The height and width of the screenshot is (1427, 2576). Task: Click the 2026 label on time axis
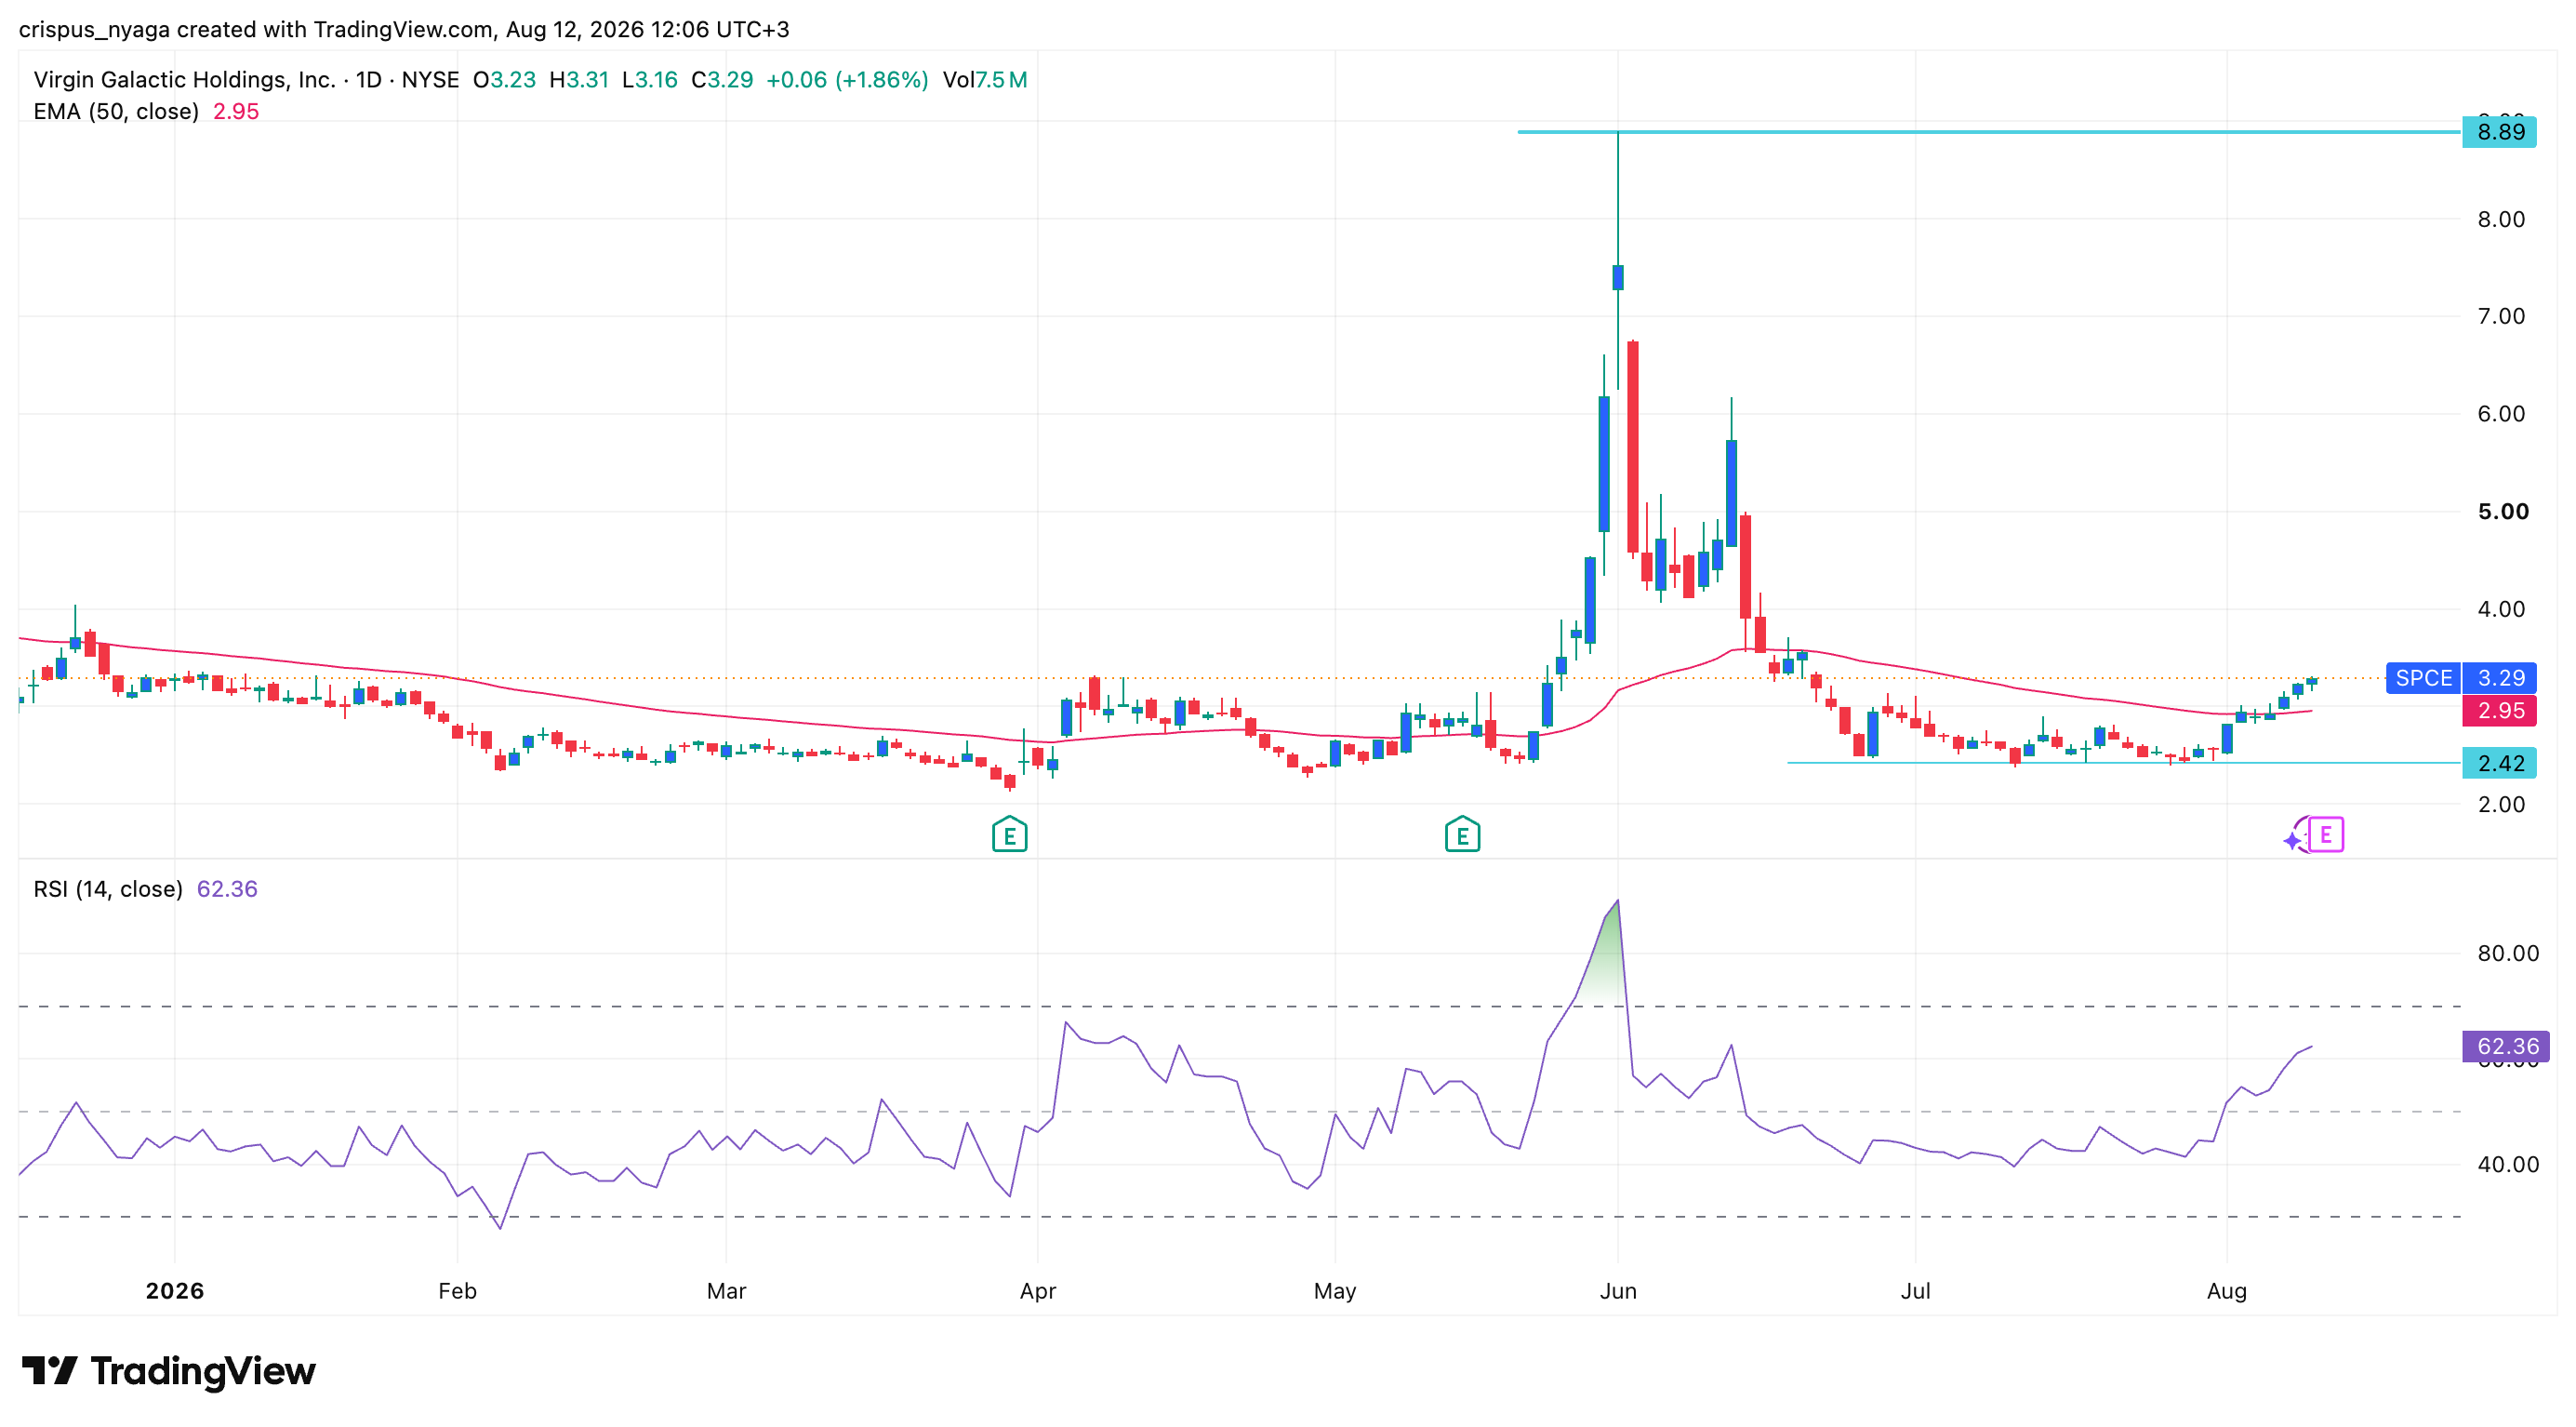tap(175, 1291)
